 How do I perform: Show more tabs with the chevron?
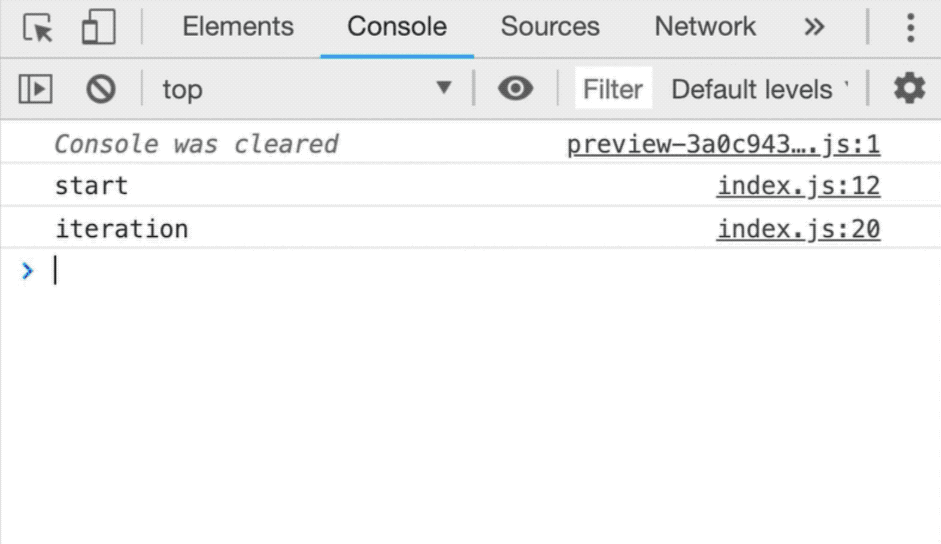tap(815, 27)
